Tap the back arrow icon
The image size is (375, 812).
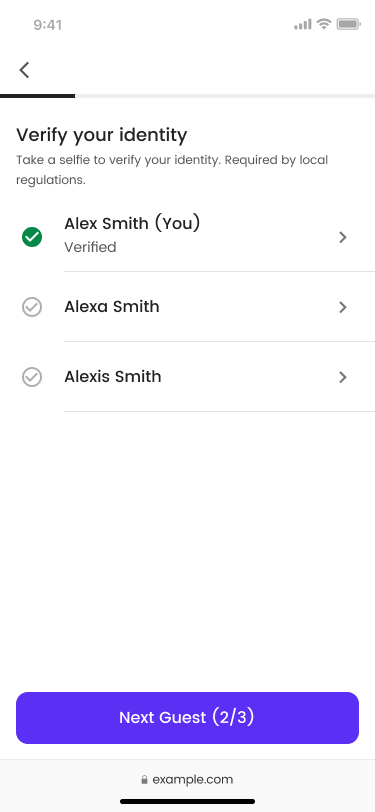(x=24, y=70)
